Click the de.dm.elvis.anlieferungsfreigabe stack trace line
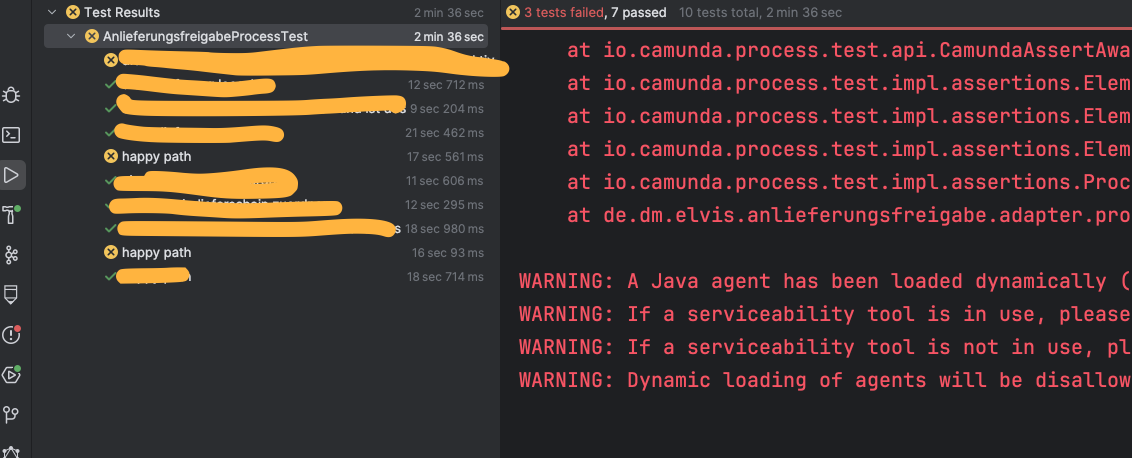1132x458 pixels. click(848, 216)
